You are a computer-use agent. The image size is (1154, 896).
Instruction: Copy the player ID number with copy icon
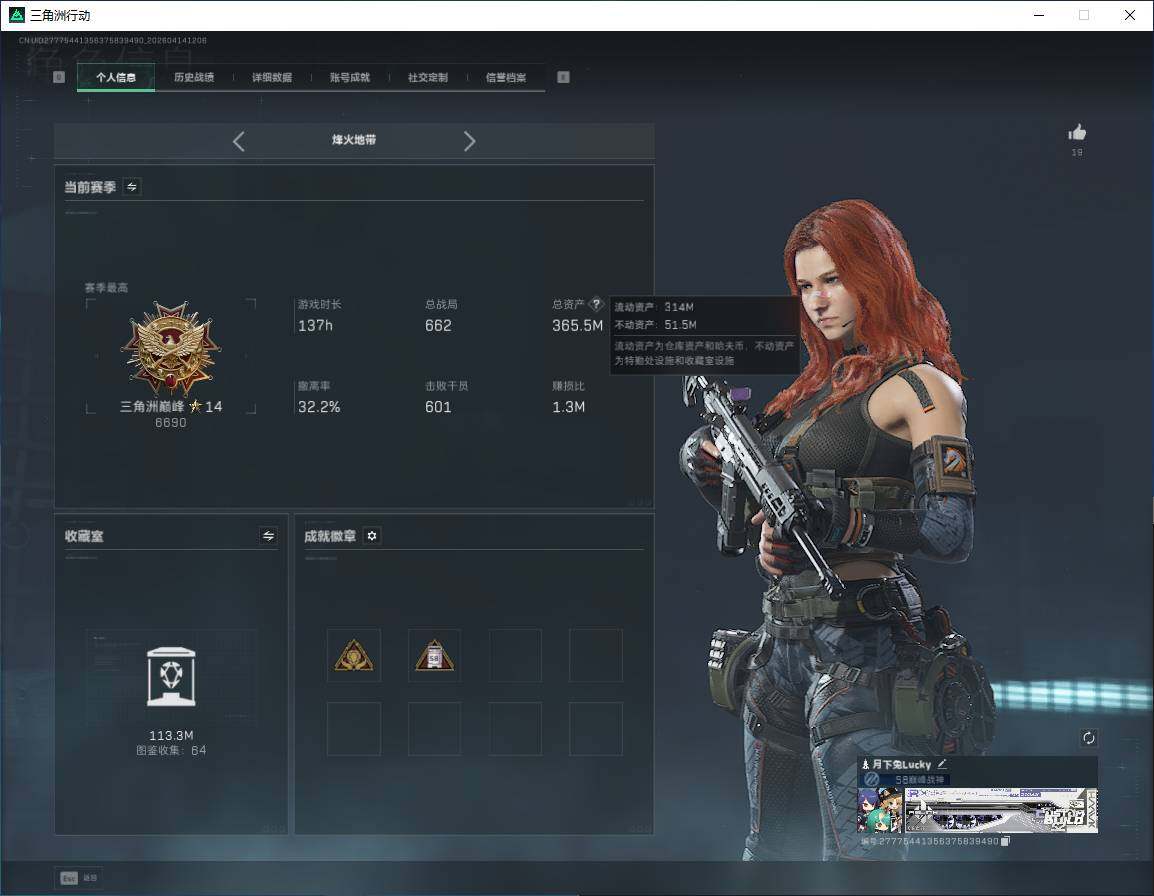1005,841
